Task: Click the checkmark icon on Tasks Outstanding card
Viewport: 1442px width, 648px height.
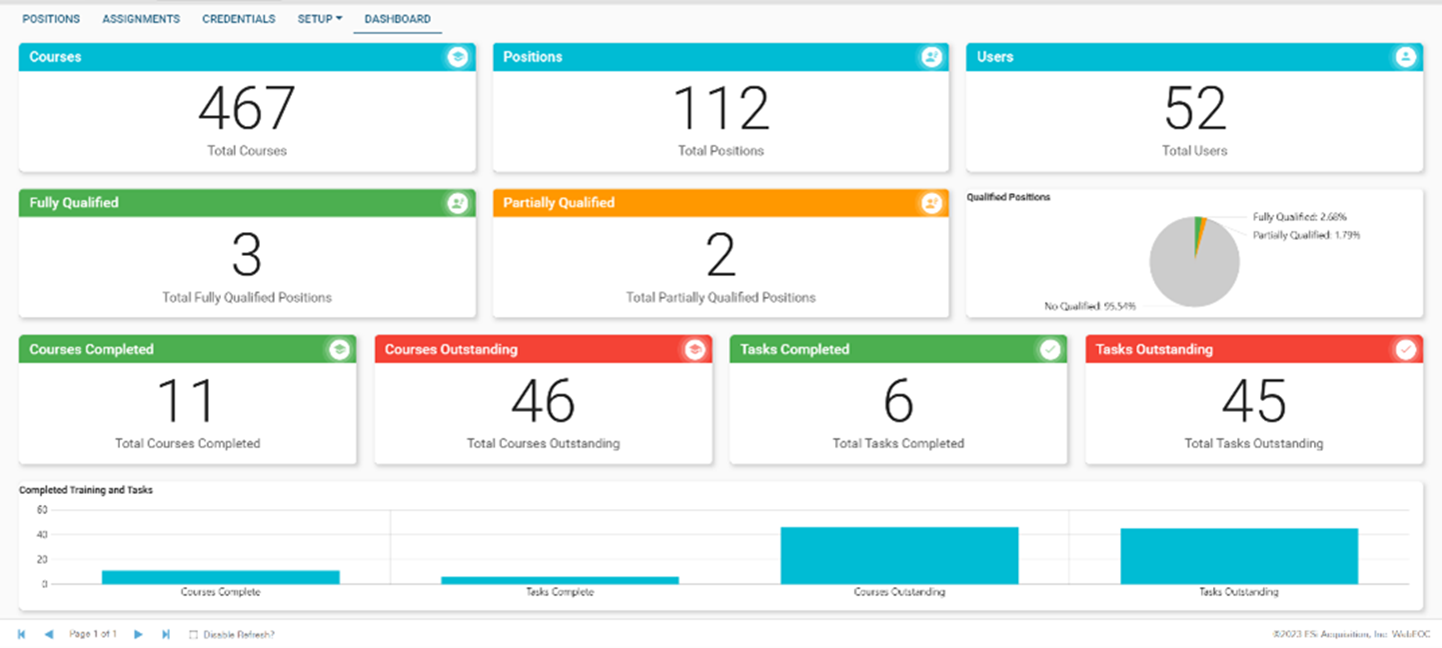Action: tap(1404, 349)
